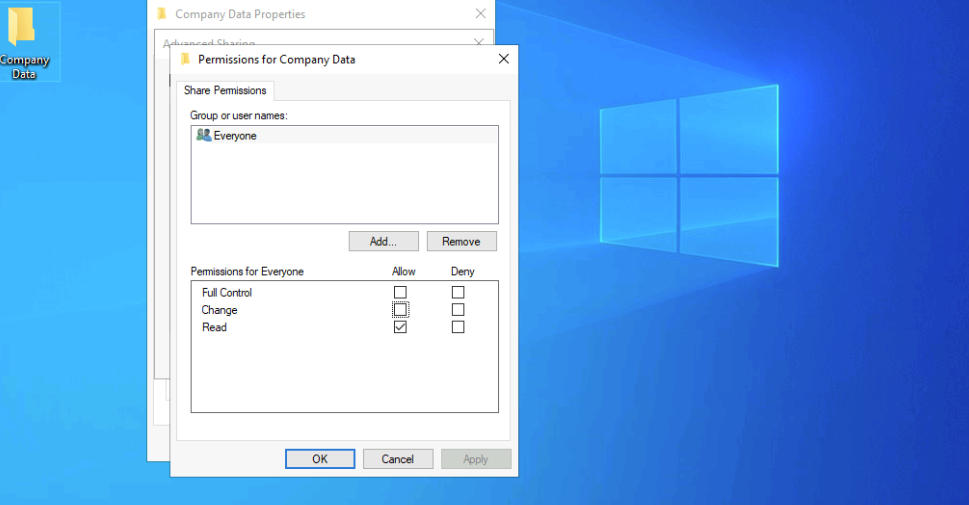Click the Add... button
The width and height of the screenshot is (969, 505).
[x=383, y=241]
